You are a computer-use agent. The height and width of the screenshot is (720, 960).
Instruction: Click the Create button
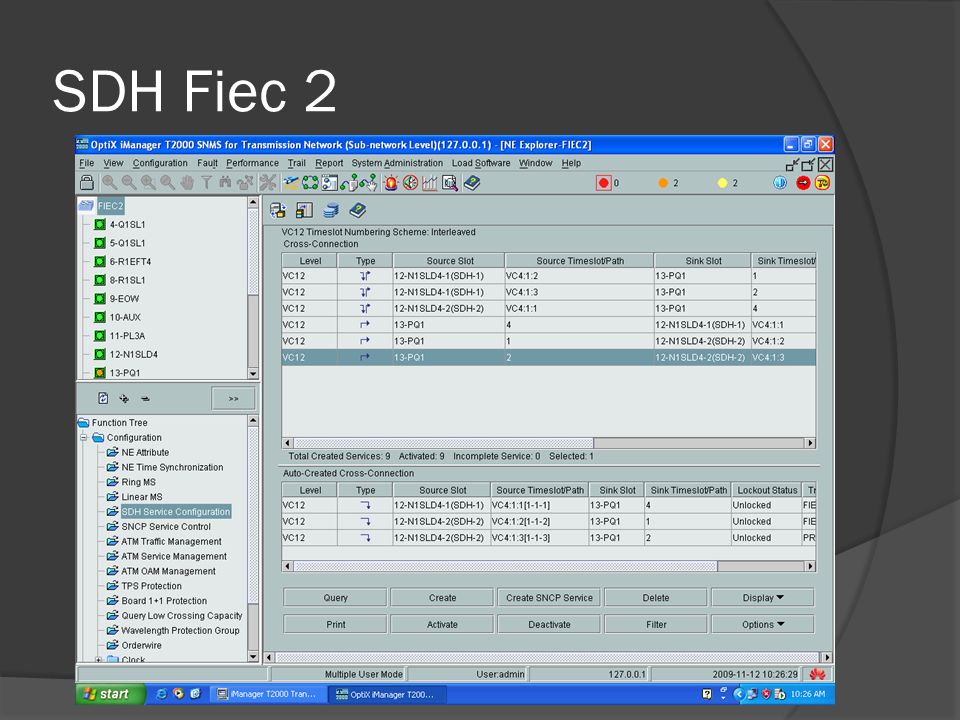(442, 598)
